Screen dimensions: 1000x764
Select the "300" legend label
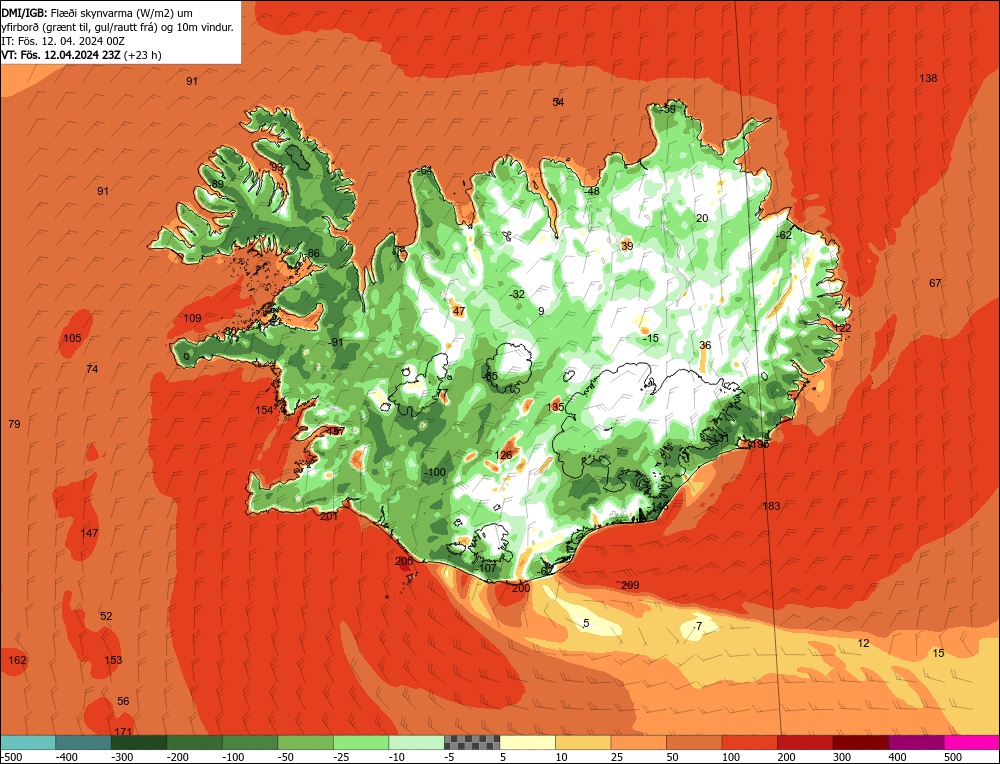(x=842, y=757)
